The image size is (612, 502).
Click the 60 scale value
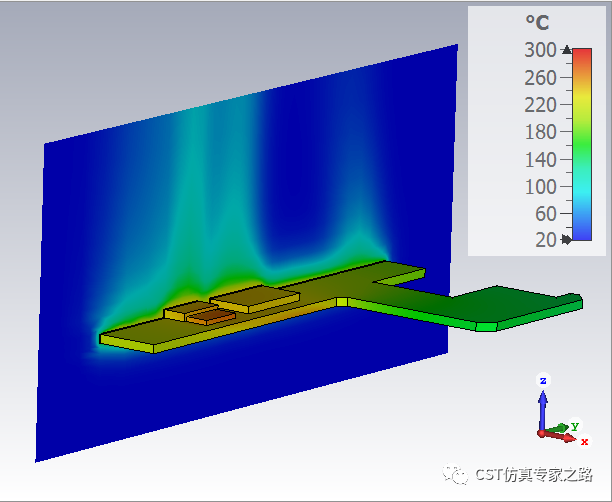546,214
